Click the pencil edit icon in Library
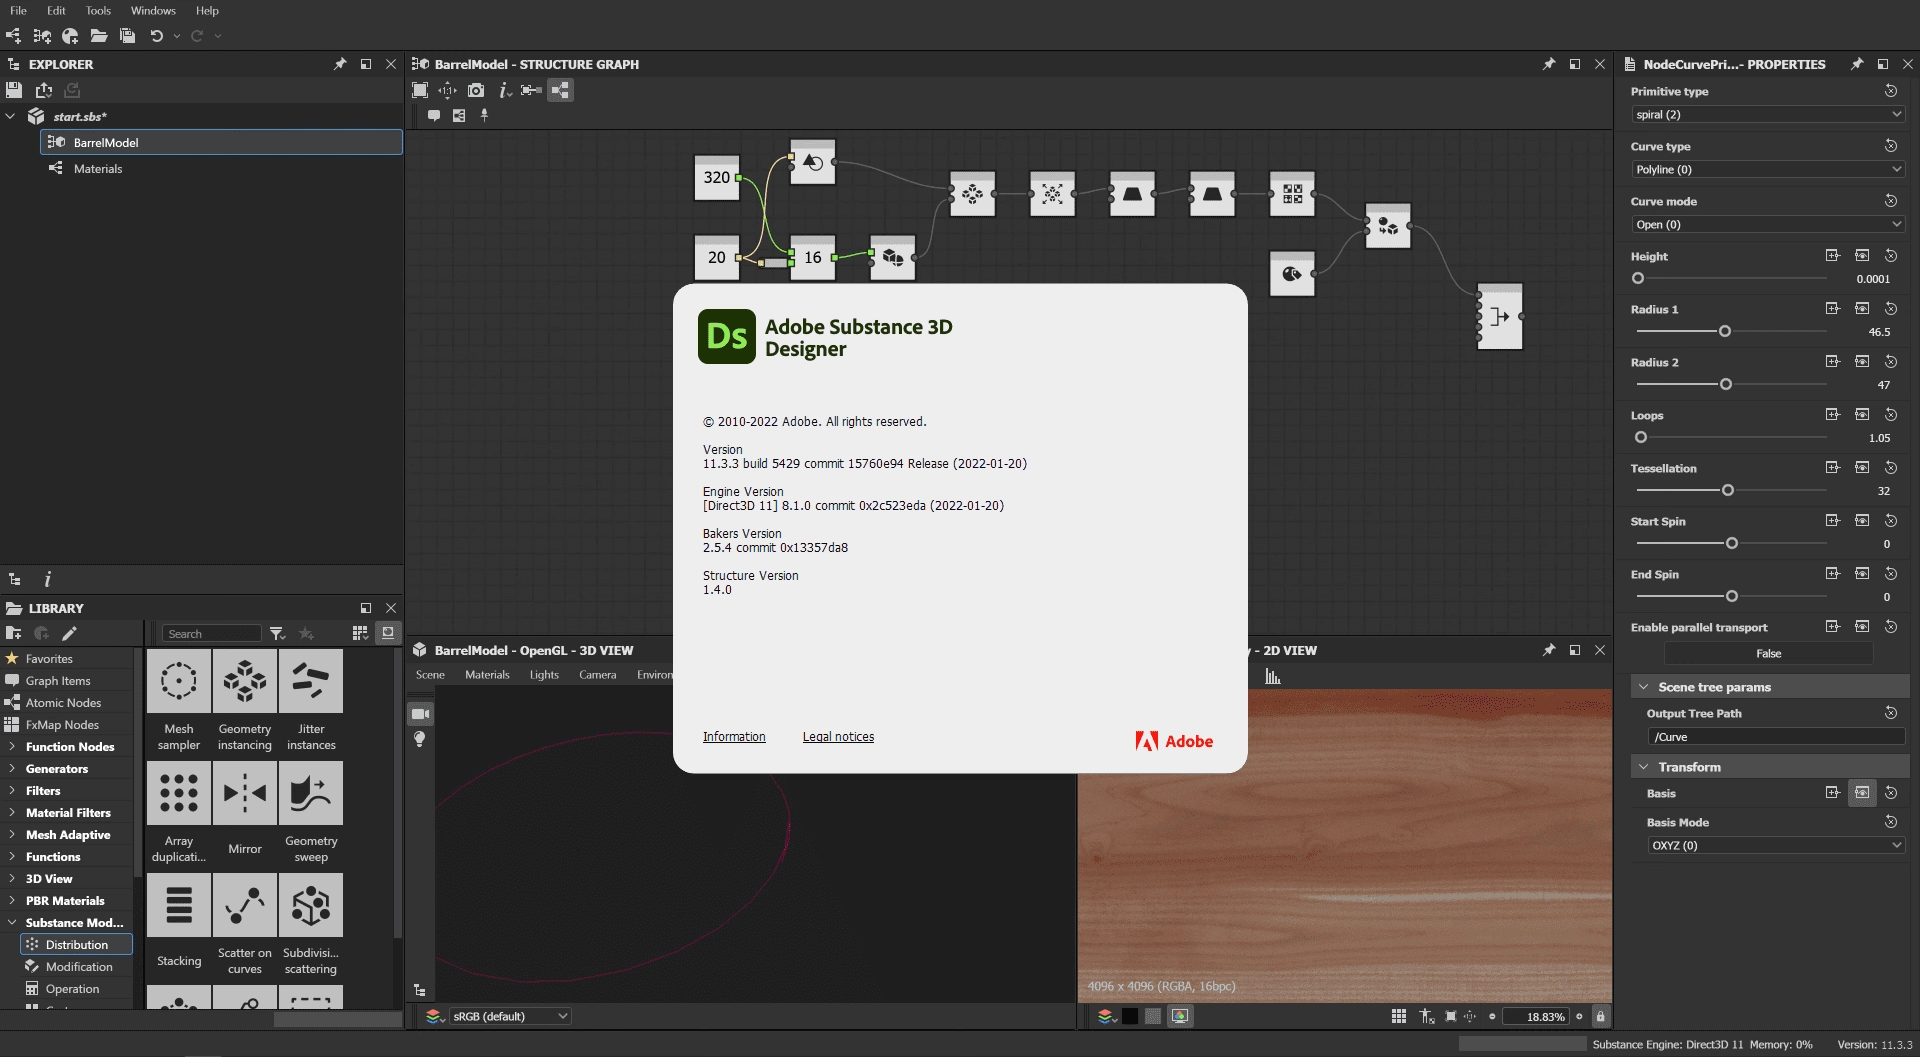Image resolution: width=1920 pixels, height=1057 pixels. click(69, 633)
